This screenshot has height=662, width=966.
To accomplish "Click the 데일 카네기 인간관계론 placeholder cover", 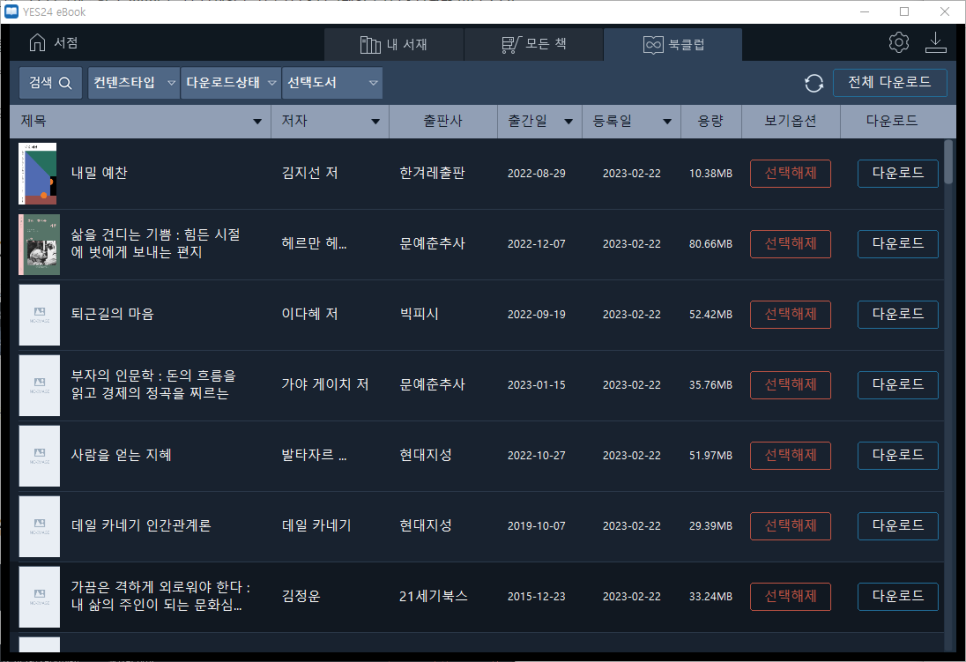I will [x=39, y=527].
